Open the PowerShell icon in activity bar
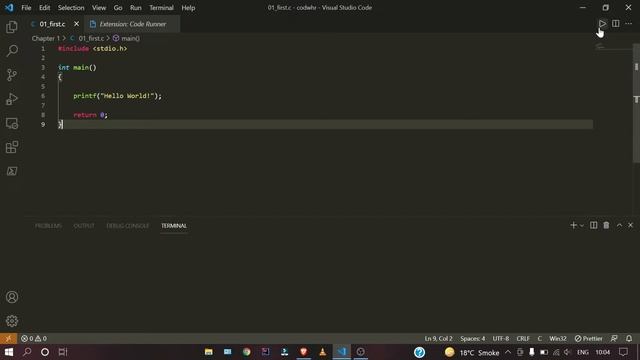The image size is (640, 360). click(x=12, y=171)
